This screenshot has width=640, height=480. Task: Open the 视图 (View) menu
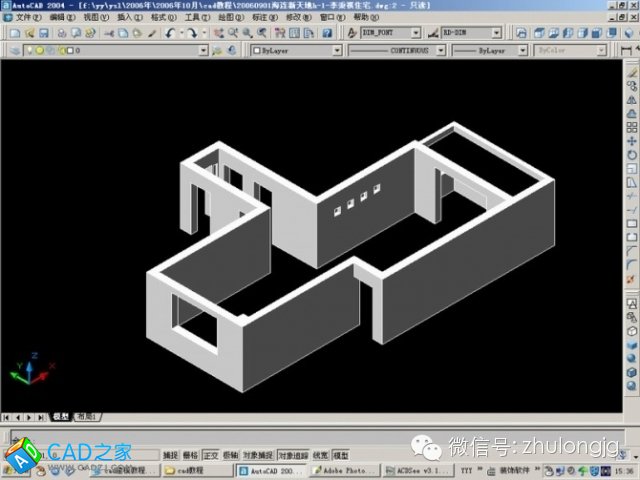[x=96, y=18]
